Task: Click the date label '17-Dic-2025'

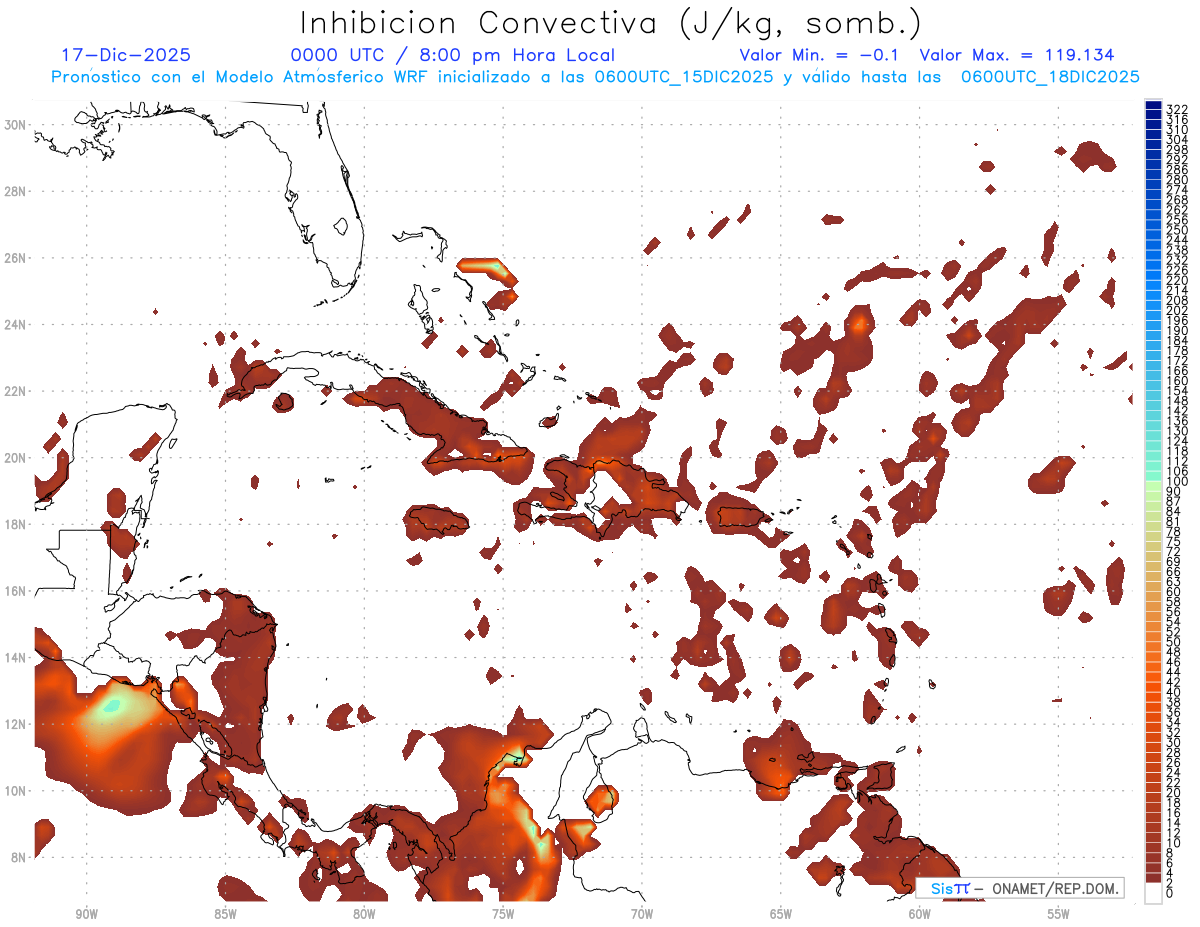Action: [126, 55]
